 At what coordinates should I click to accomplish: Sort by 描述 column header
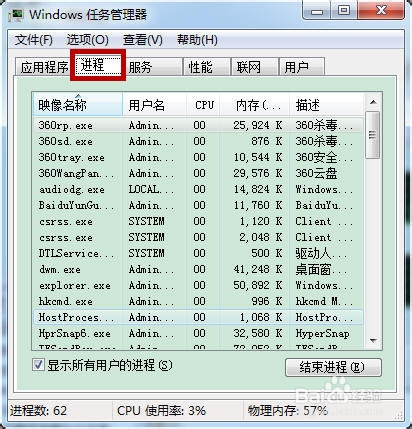click(327, 105)
